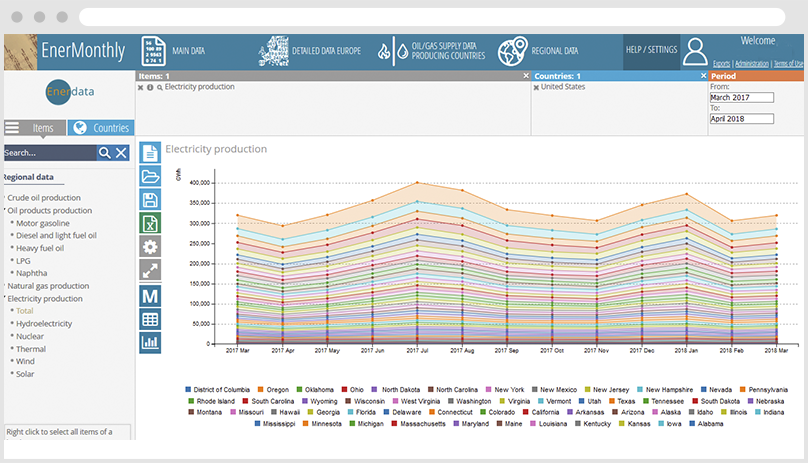
Task: Open chart settings gear icon
Action: 150,247
